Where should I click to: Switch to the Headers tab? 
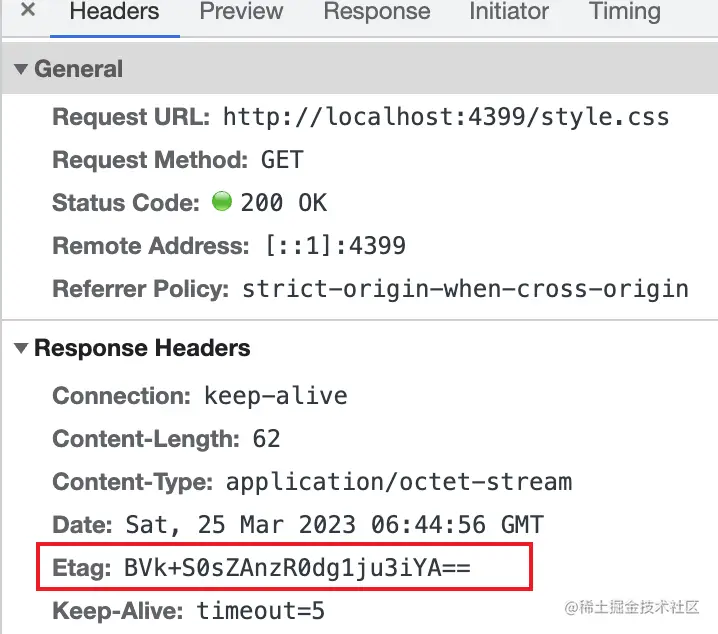pos(114,12)
